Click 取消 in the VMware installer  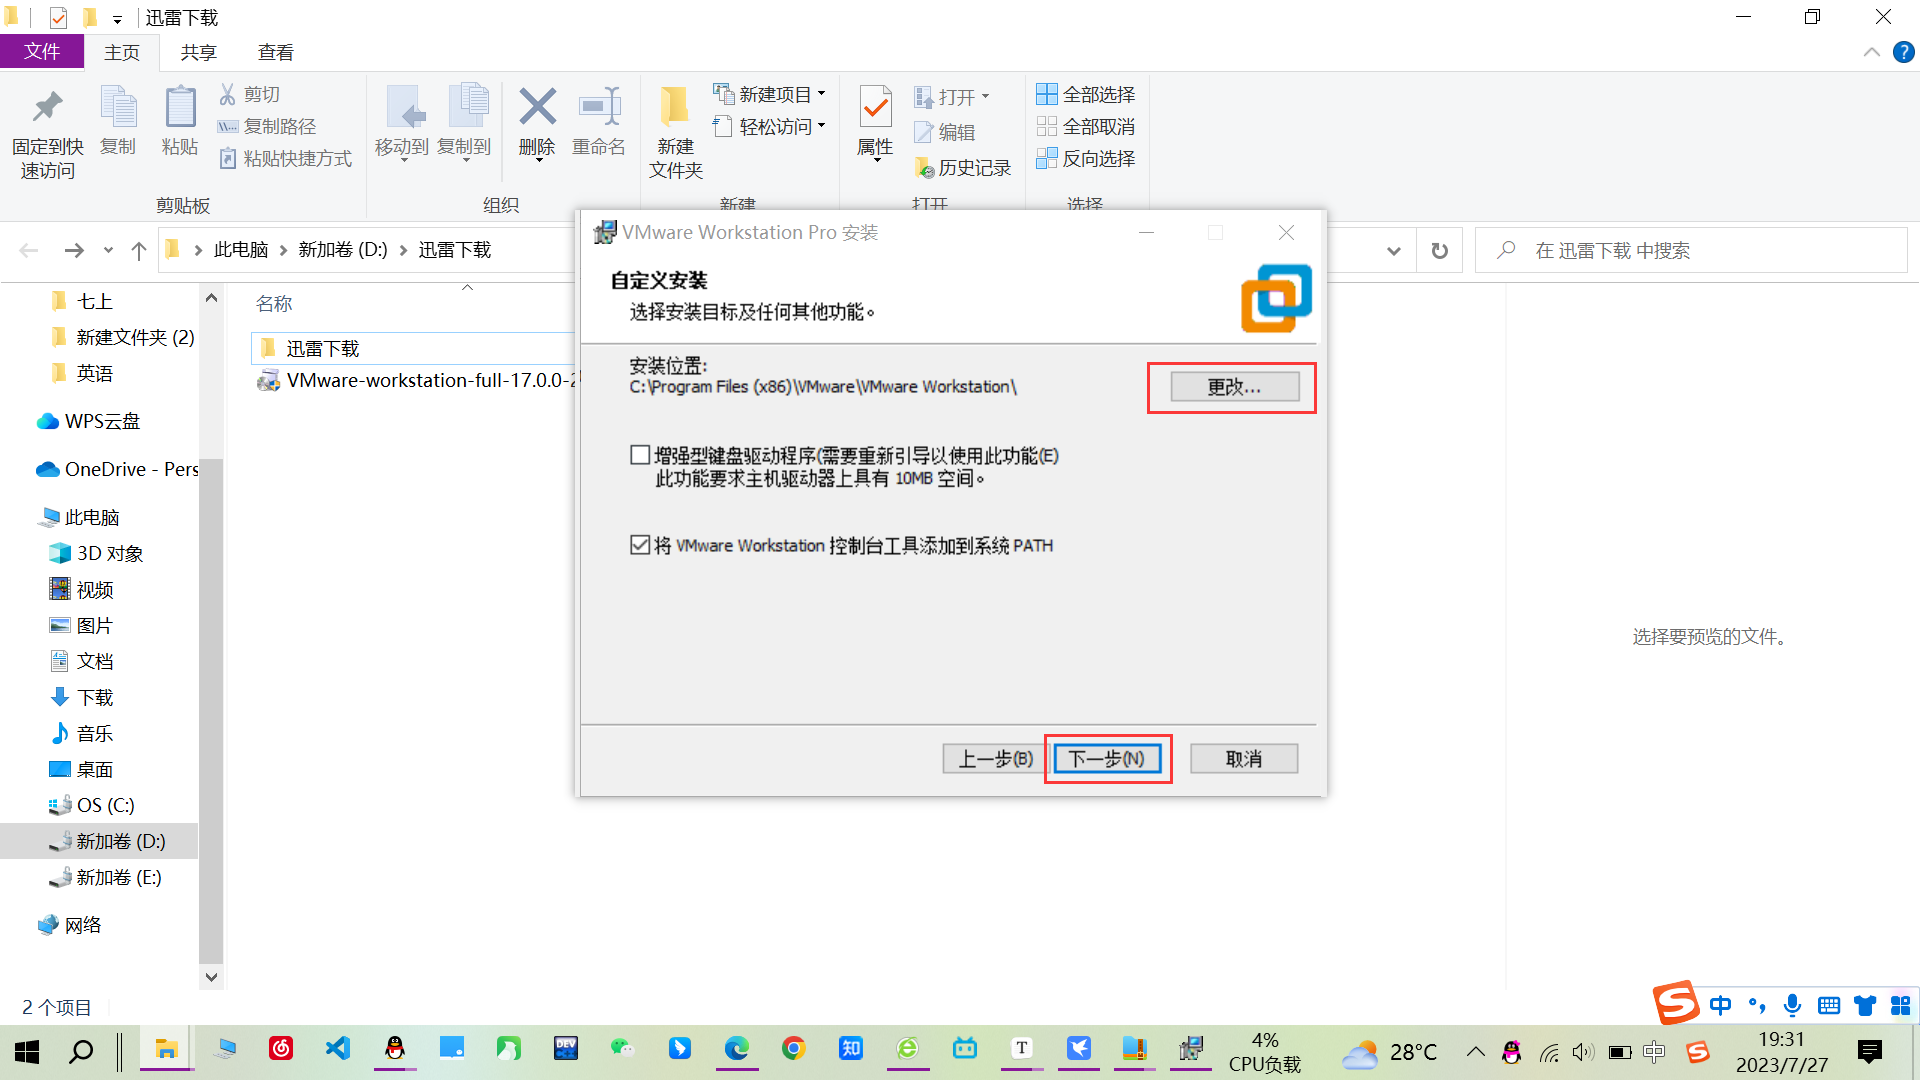pyautogui.click(x=1244, y=759)
